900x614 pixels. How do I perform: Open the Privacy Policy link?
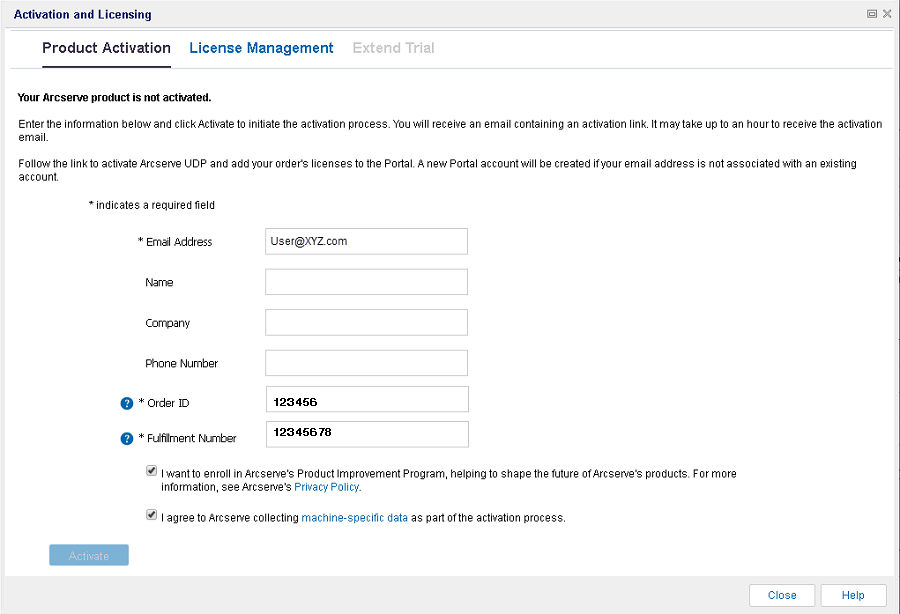point(326,487)
